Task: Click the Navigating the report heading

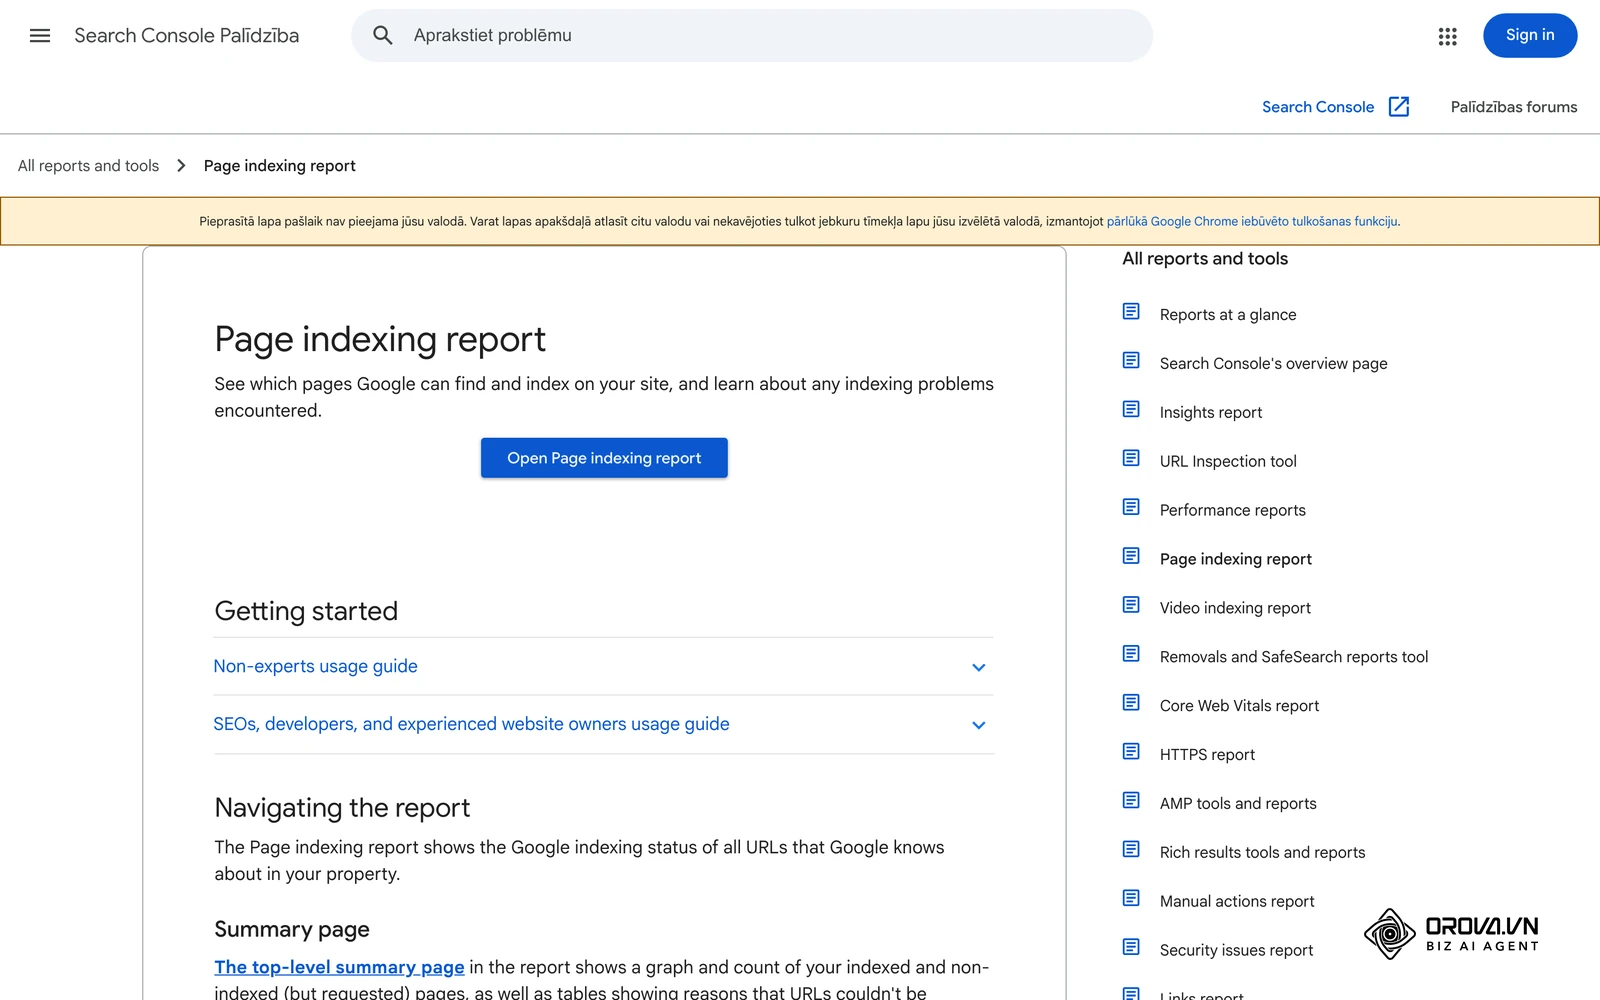Action: coord(342,808)
